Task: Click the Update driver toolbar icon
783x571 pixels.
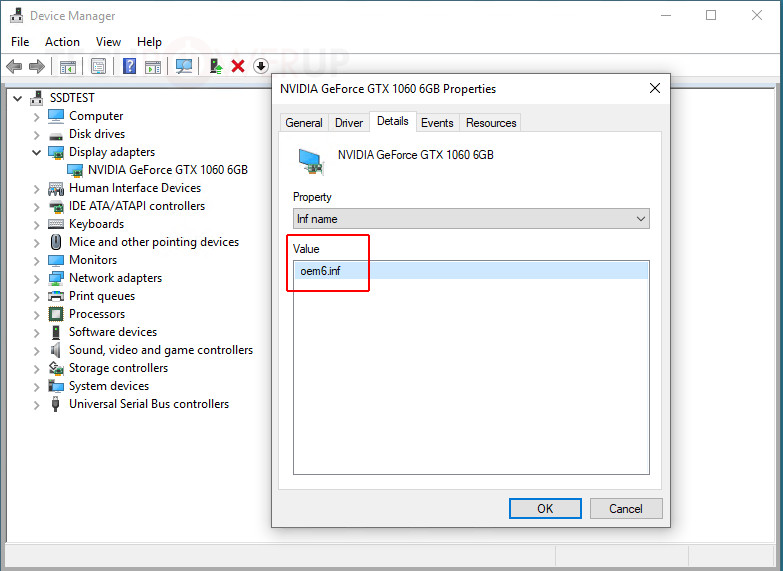Action: pyautogui.click(x=214, y=67)
